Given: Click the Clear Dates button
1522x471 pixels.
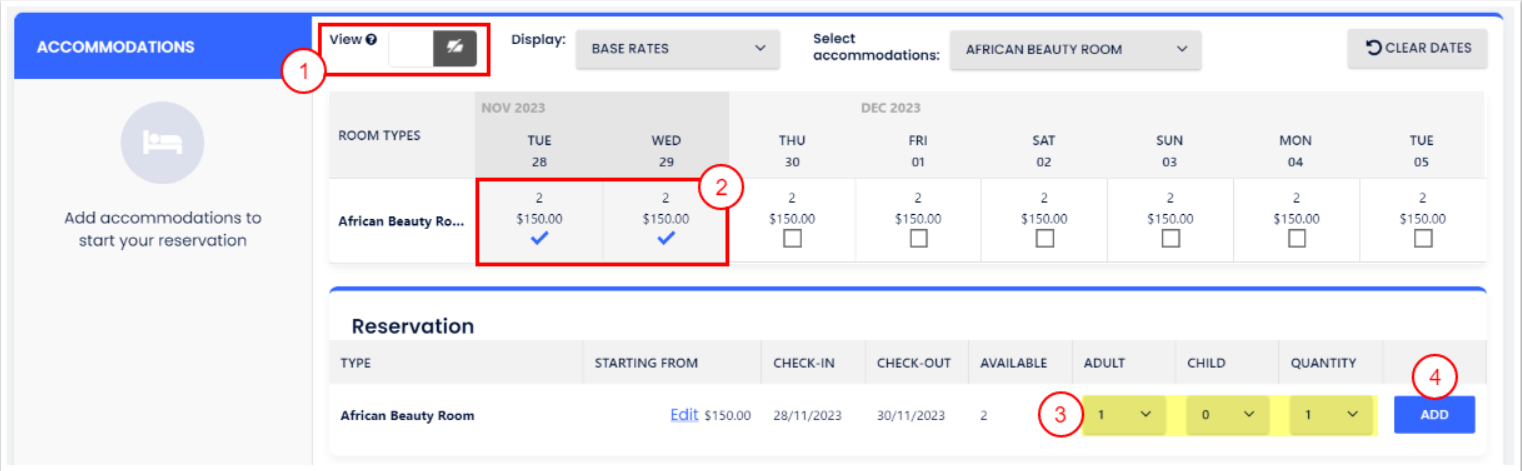Looking at the screenshot, I should coord(1416,48).
